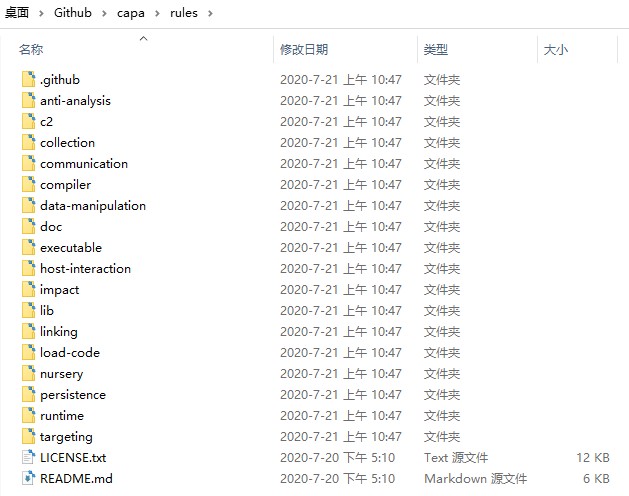Select the anti-analysis folder icon

(x=28, y=100)
